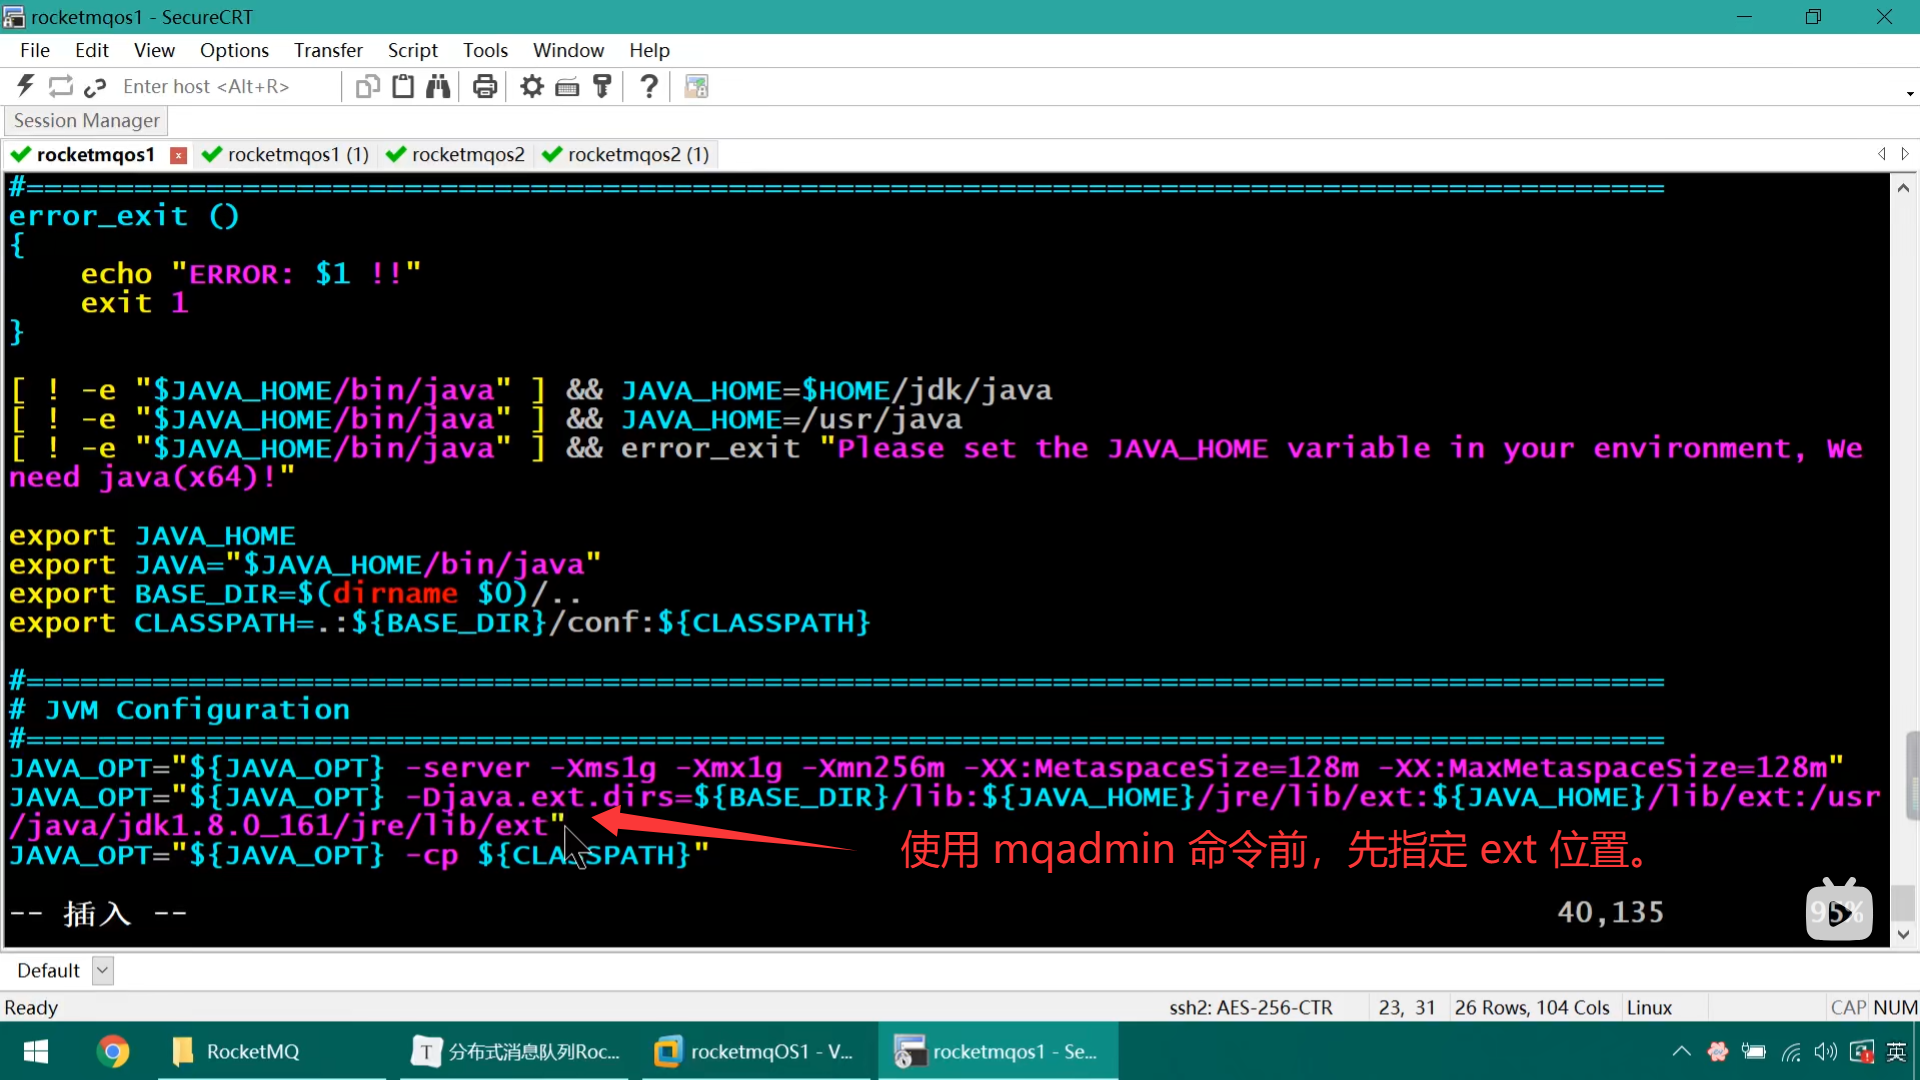Click the Reconnect session icon
The image size is (1920, 1080).
(x=61, y=87)
